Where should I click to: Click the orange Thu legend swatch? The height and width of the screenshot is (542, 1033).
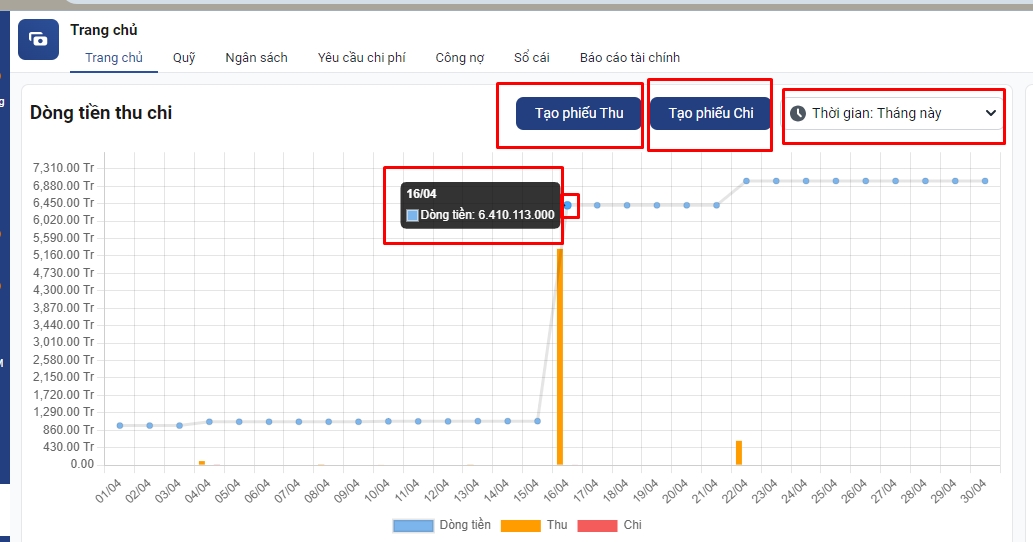point(520,525)
